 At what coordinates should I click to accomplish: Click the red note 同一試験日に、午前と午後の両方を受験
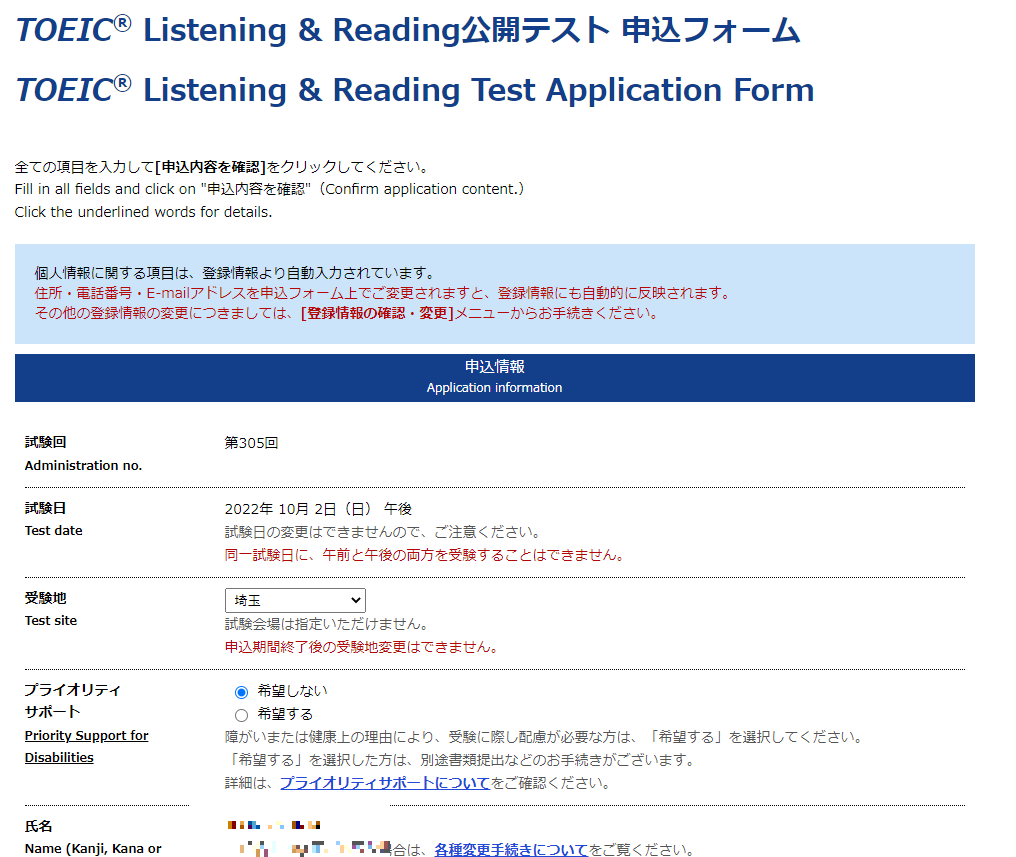coord(424,555)
